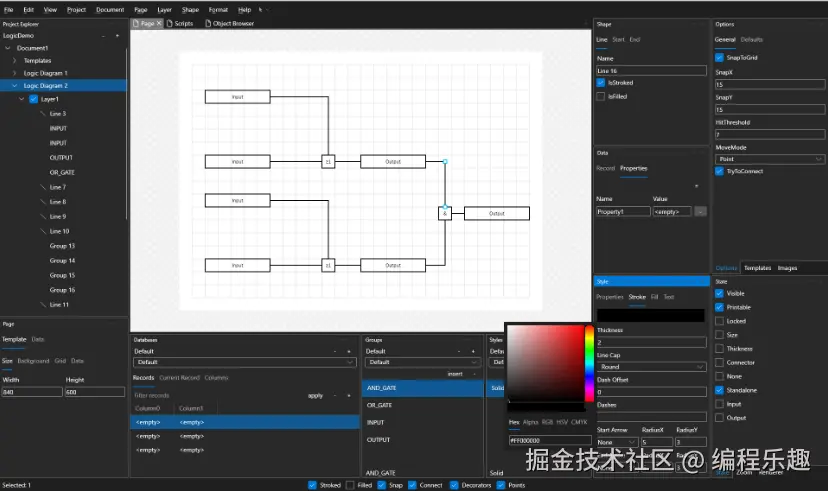828x491 pixels.
Task: Toggle the Points checkbox in status bar
Action: (x=501, y=485)
